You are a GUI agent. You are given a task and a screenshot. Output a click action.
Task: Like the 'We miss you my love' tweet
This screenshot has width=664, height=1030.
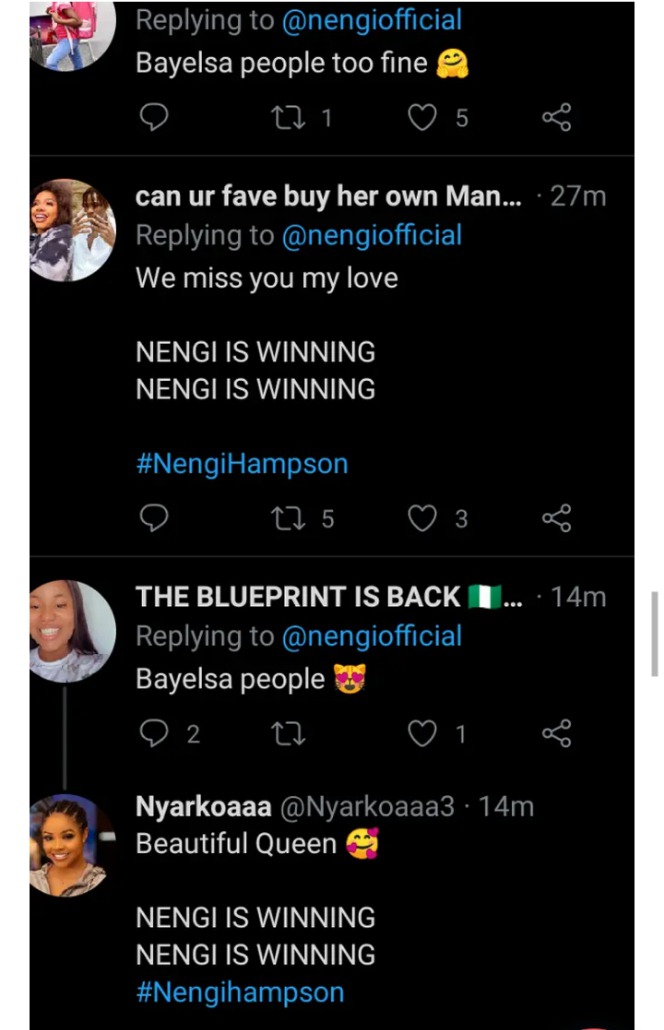click(x=423, y=518)
